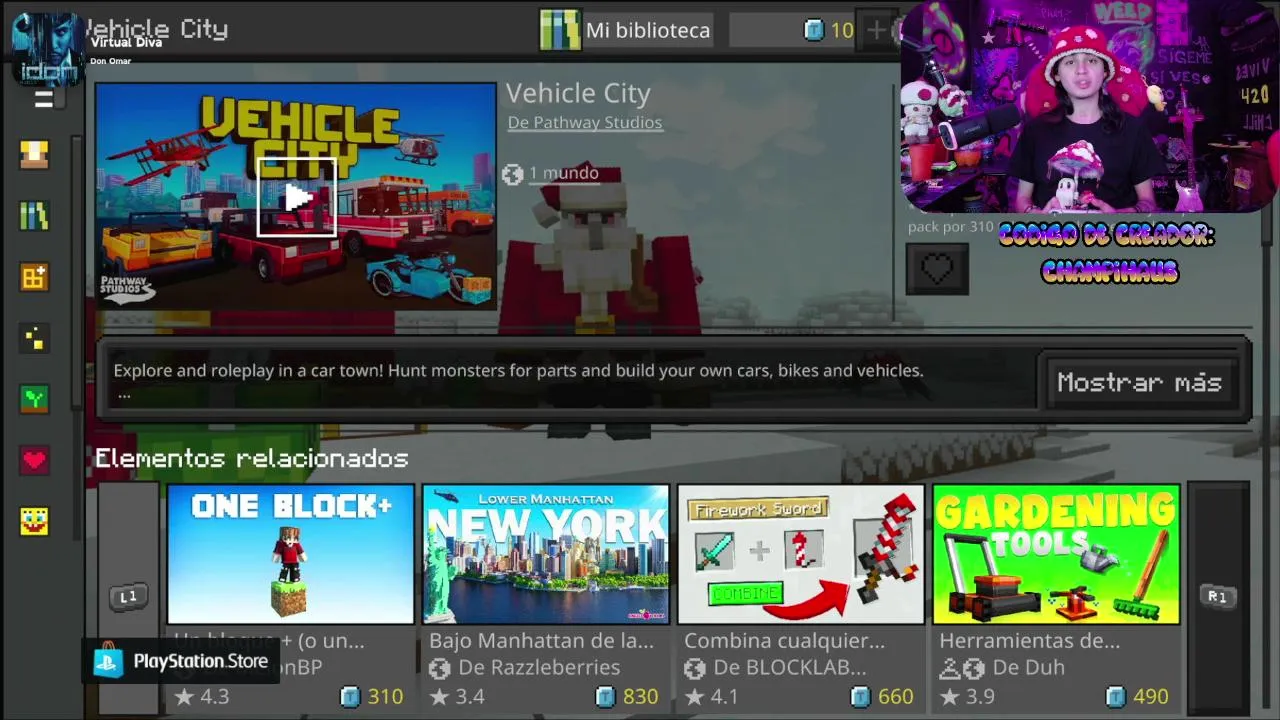Open the Gardening Tools thumbnail
The height and width of the screenshot is (720, 1280).
1056,554
